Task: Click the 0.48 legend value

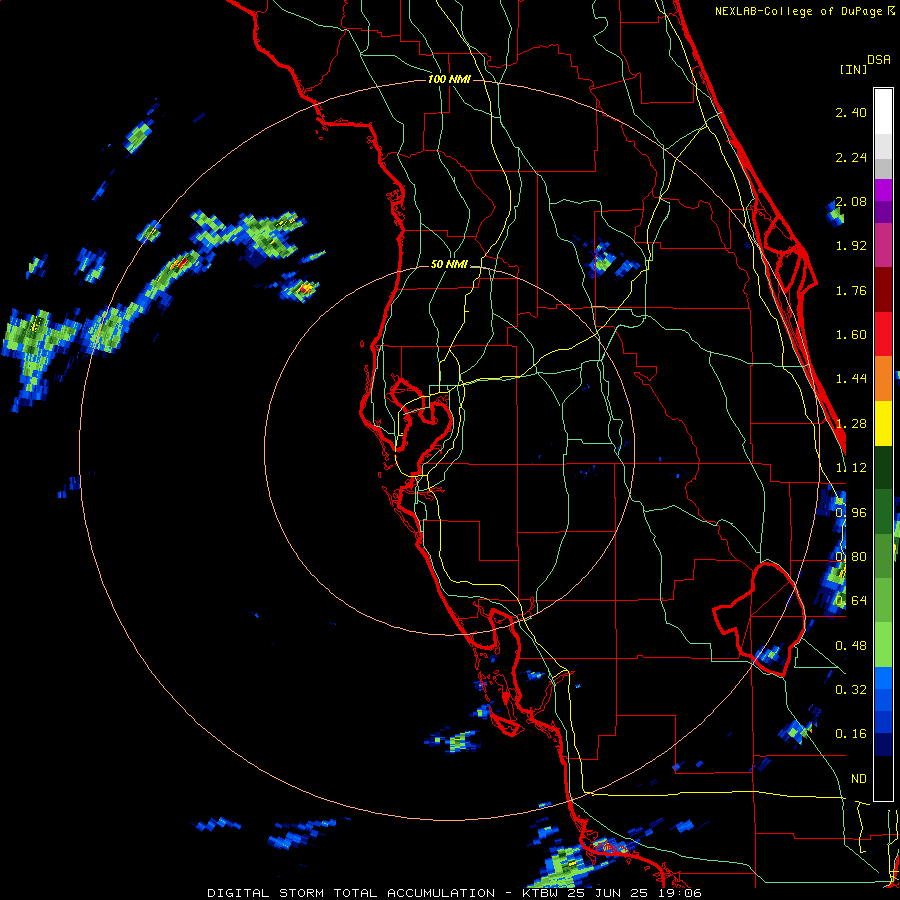Action: 851,646
